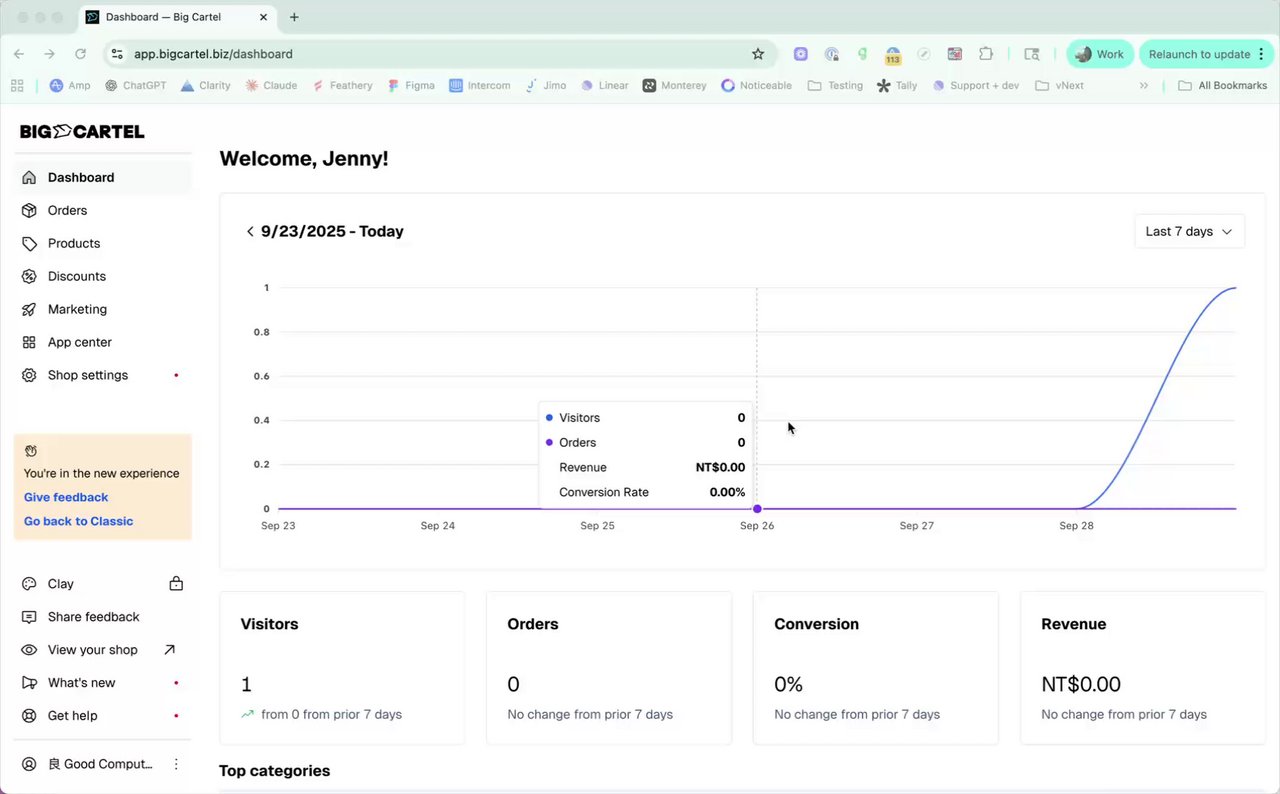
Task: Click the Marketing rocket icon
Action: (29, 310)
